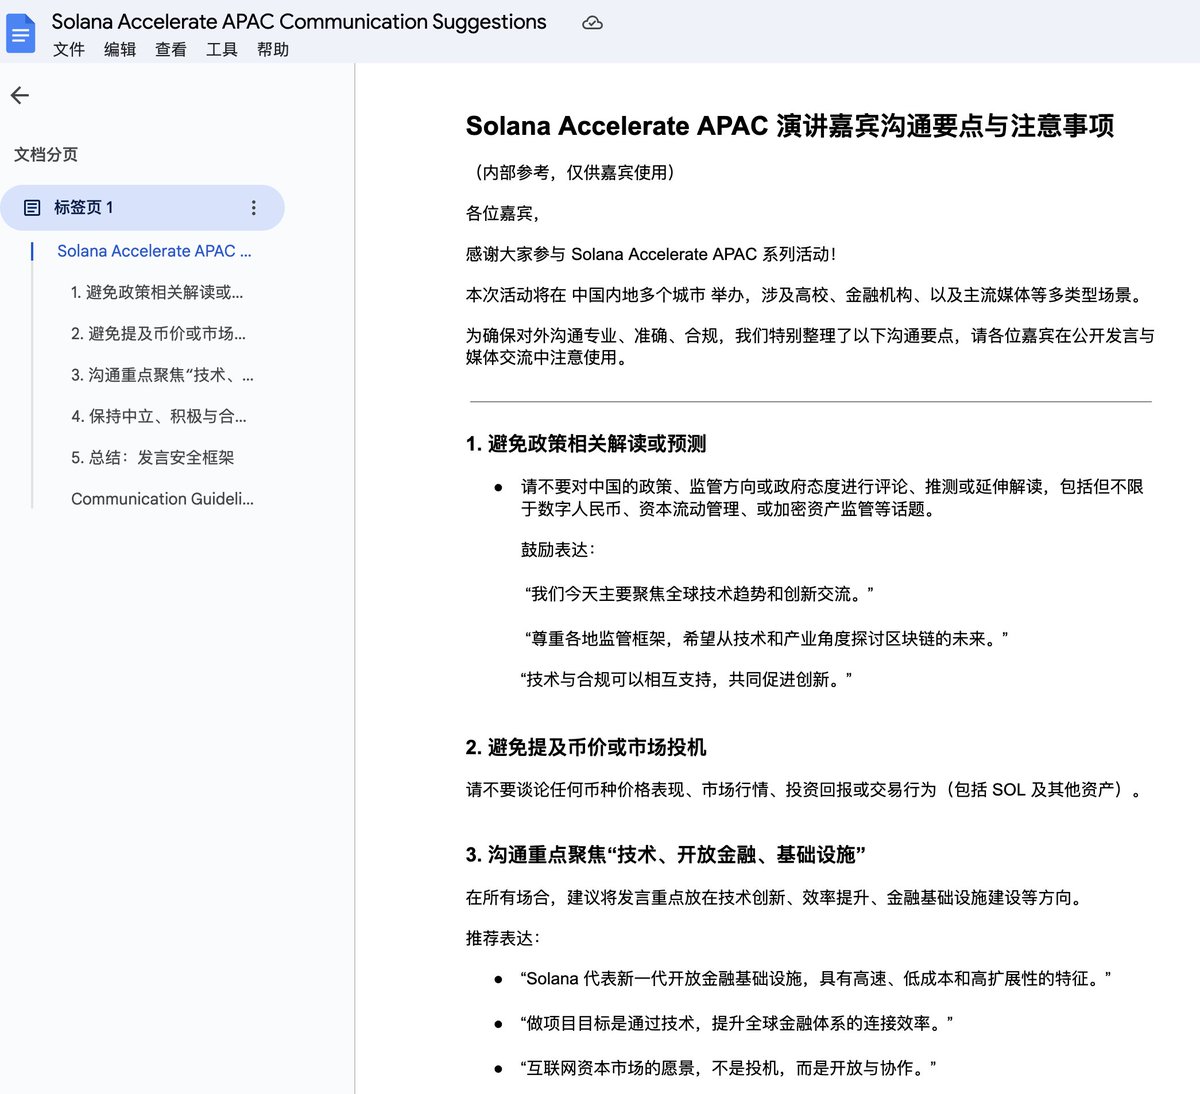1200x1094 pixels.
Task: Jump to section 3 沟通重点聚焦技术
Action: (x=161, y=375)
